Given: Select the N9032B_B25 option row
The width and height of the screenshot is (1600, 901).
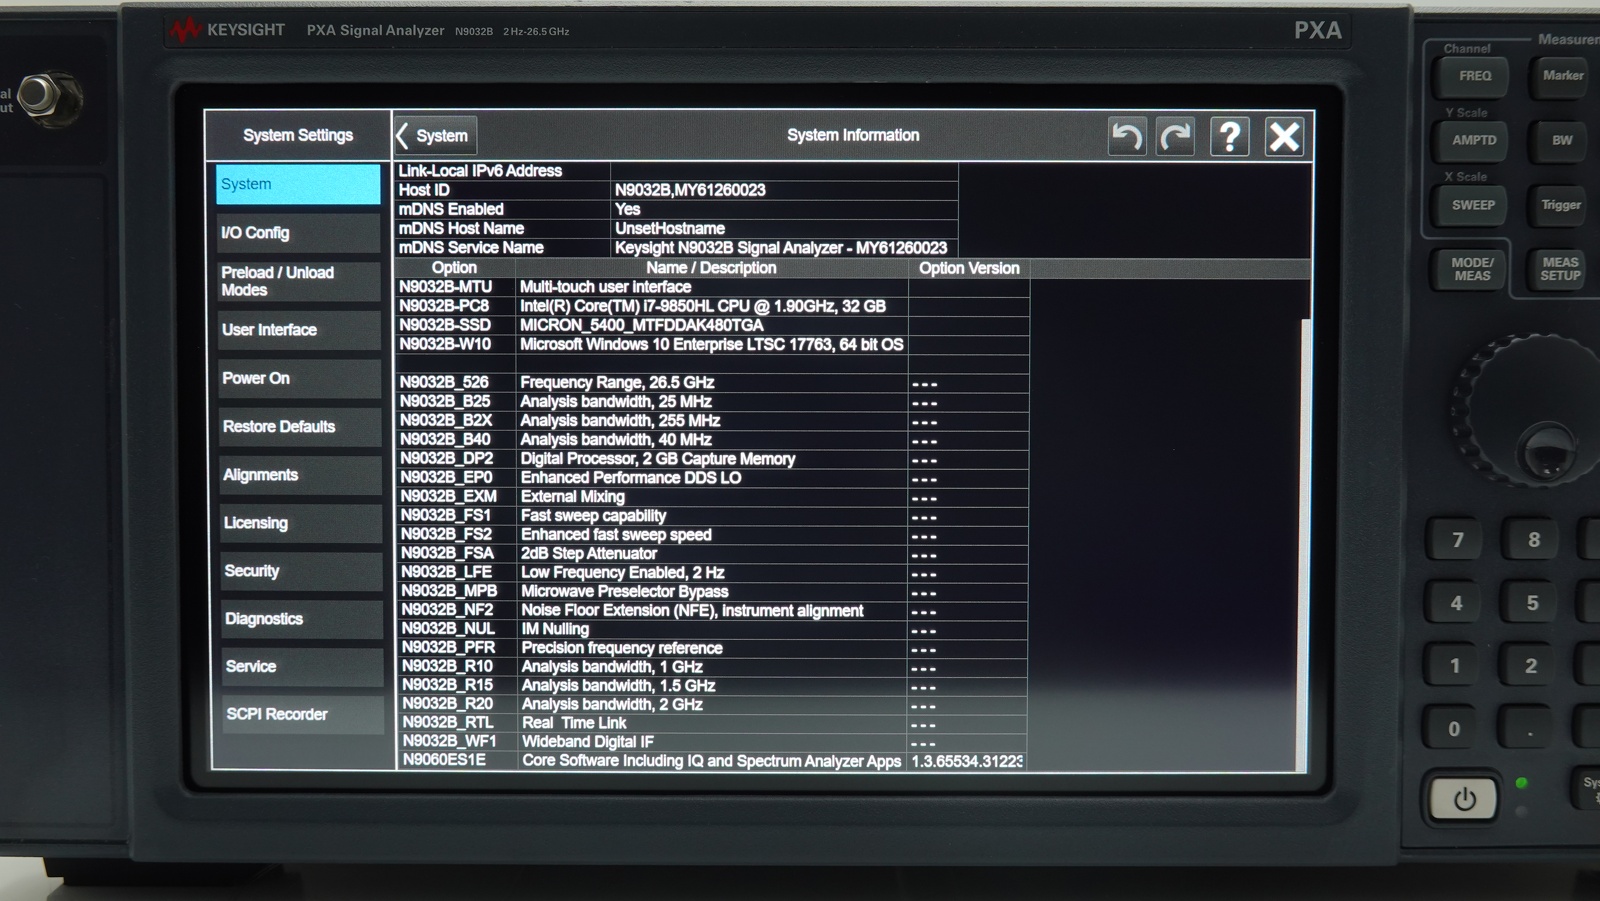Looking at the screenshot, I should pyautogui.click(x=712, y=401).
